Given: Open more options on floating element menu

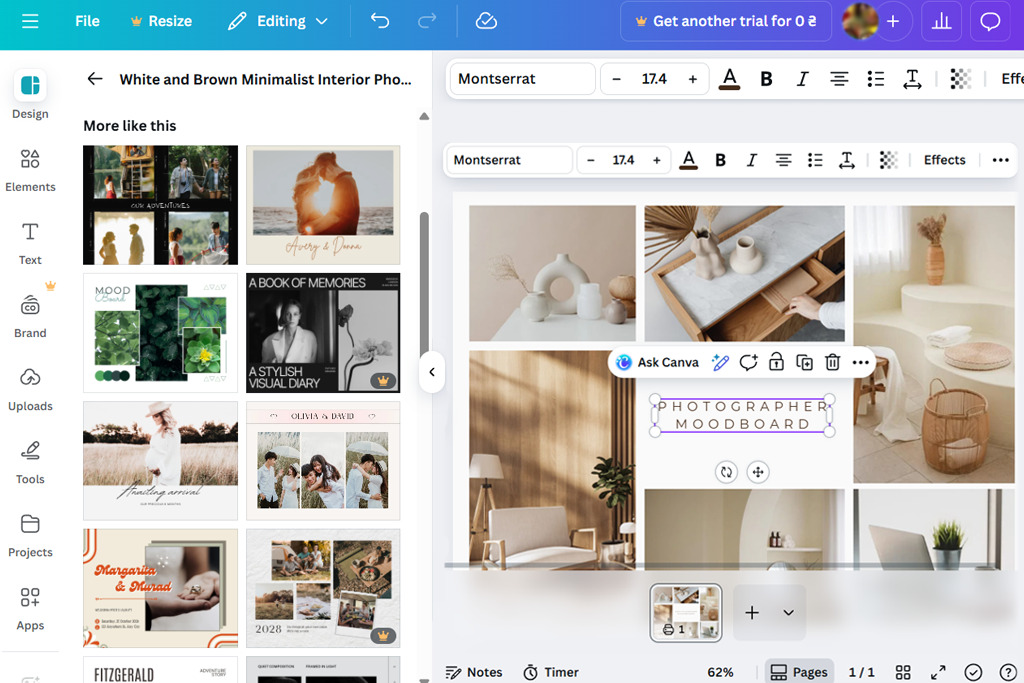Looking at the screenshot, I should [861, 362].
